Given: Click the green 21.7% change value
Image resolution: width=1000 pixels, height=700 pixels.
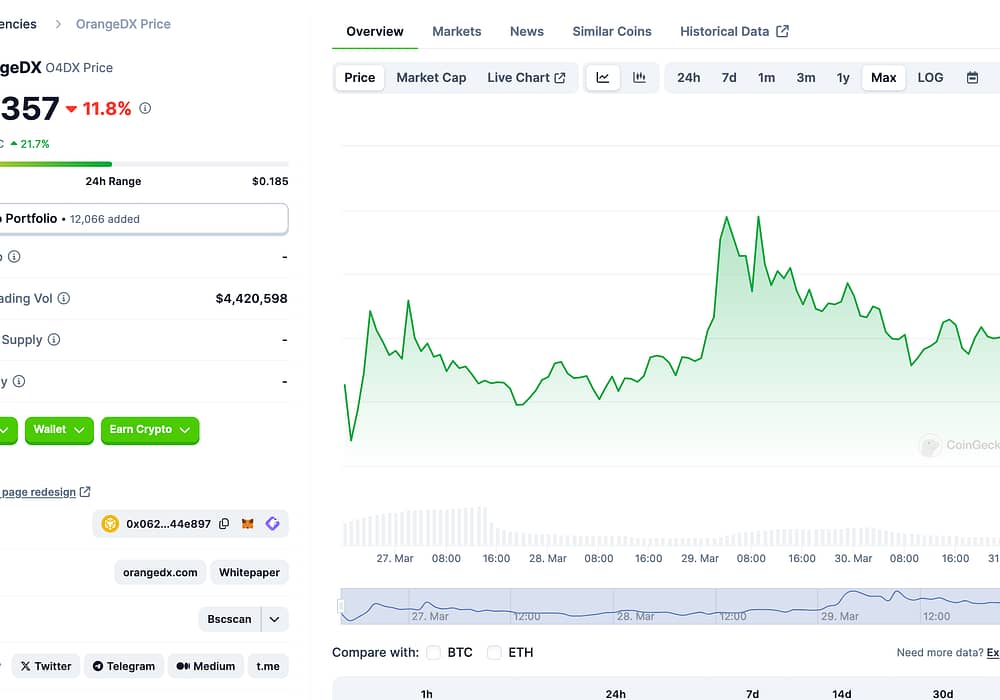Looking at the screenshot, I should click(30, 144).
